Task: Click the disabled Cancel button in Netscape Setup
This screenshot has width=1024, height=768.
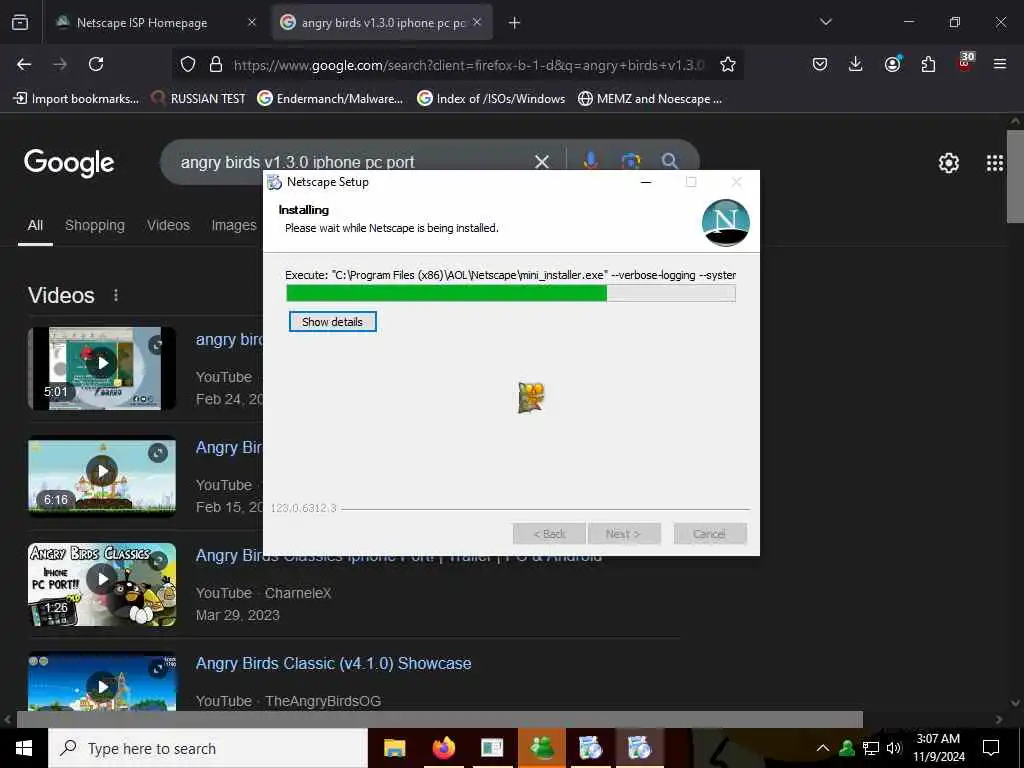Action: coord(710,534)
